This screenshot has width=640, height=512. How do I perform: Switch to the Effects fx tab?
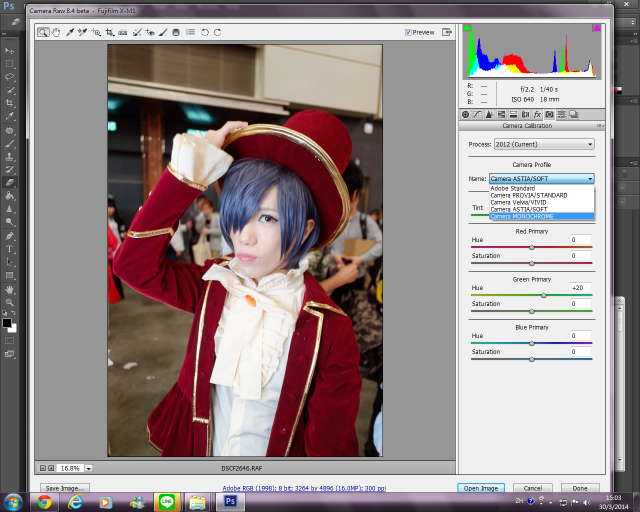pyautogui.click(x=537, y=114)
